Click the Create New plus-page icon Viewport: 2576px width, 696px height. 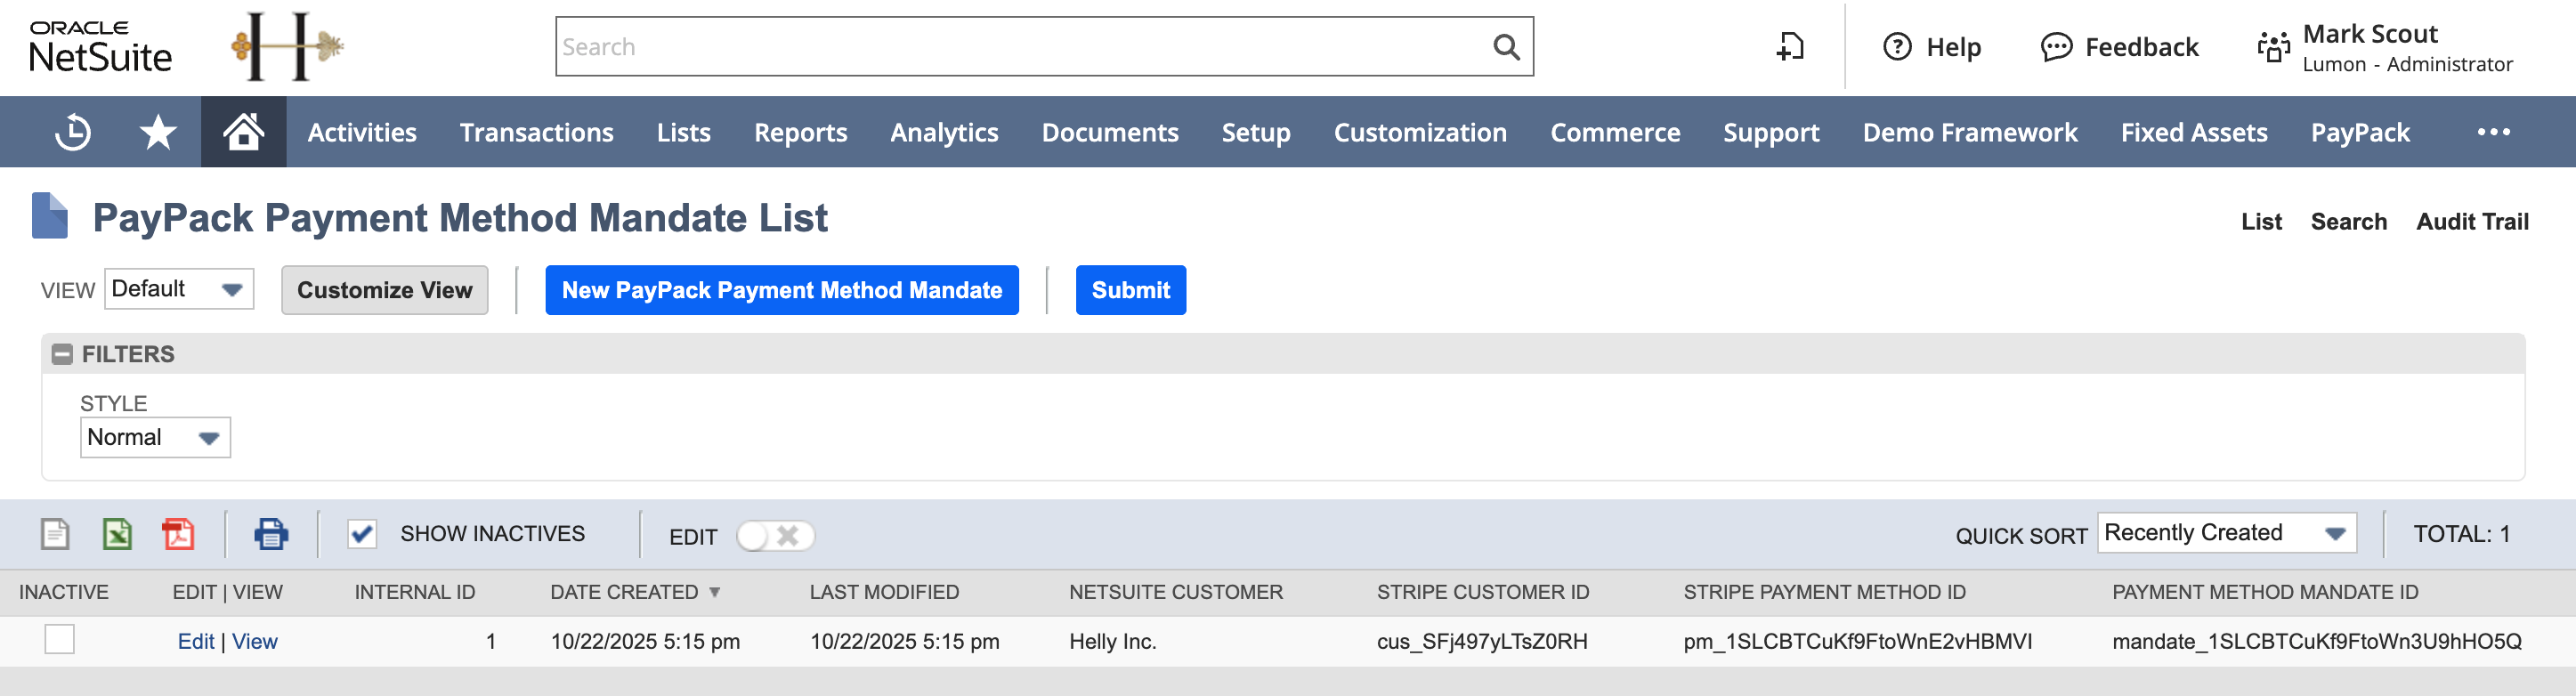pyautogui.click(x=1789, y=47)
